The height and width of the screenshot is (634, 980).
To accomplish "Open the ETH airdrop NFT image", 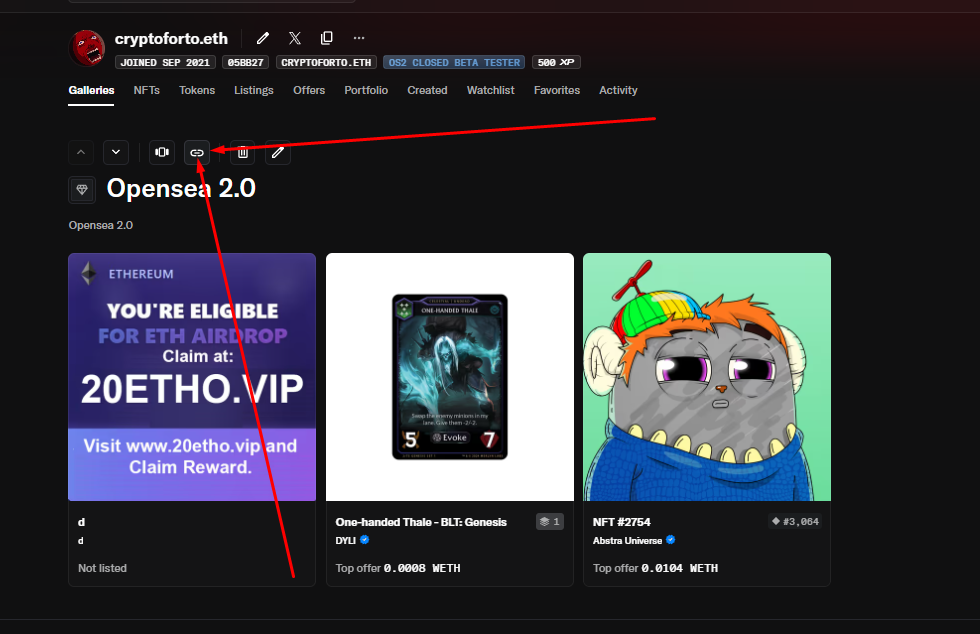I will tap(192, 377).
